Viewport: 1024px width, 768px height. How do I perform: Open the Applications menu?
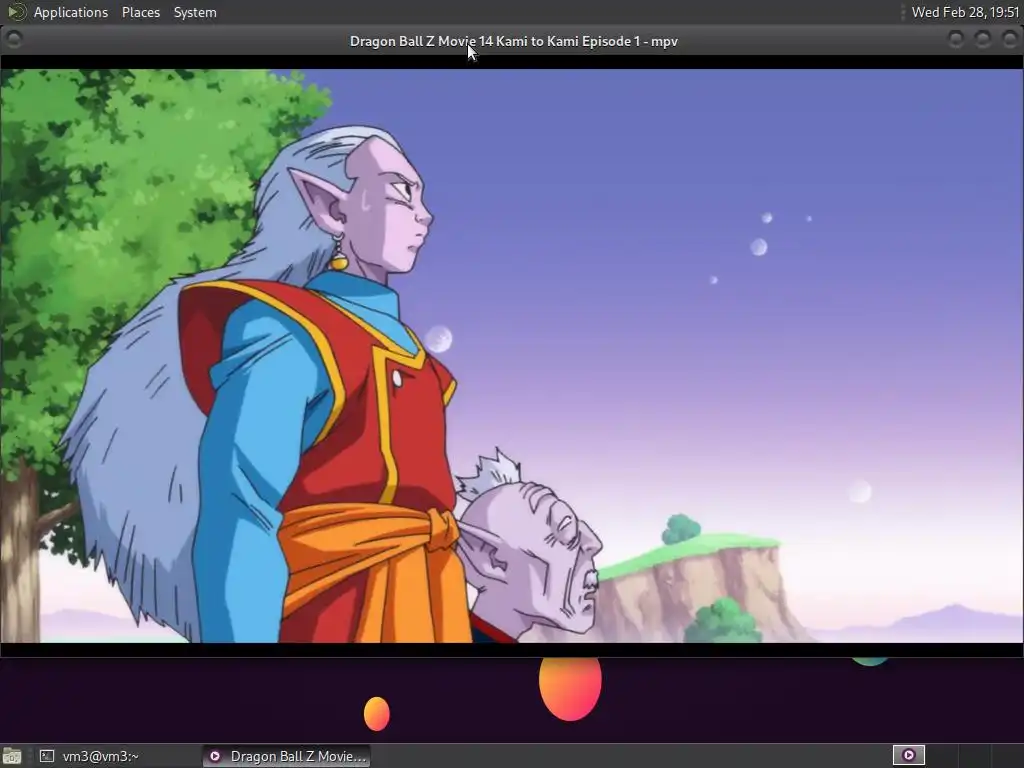coord(71,12)
